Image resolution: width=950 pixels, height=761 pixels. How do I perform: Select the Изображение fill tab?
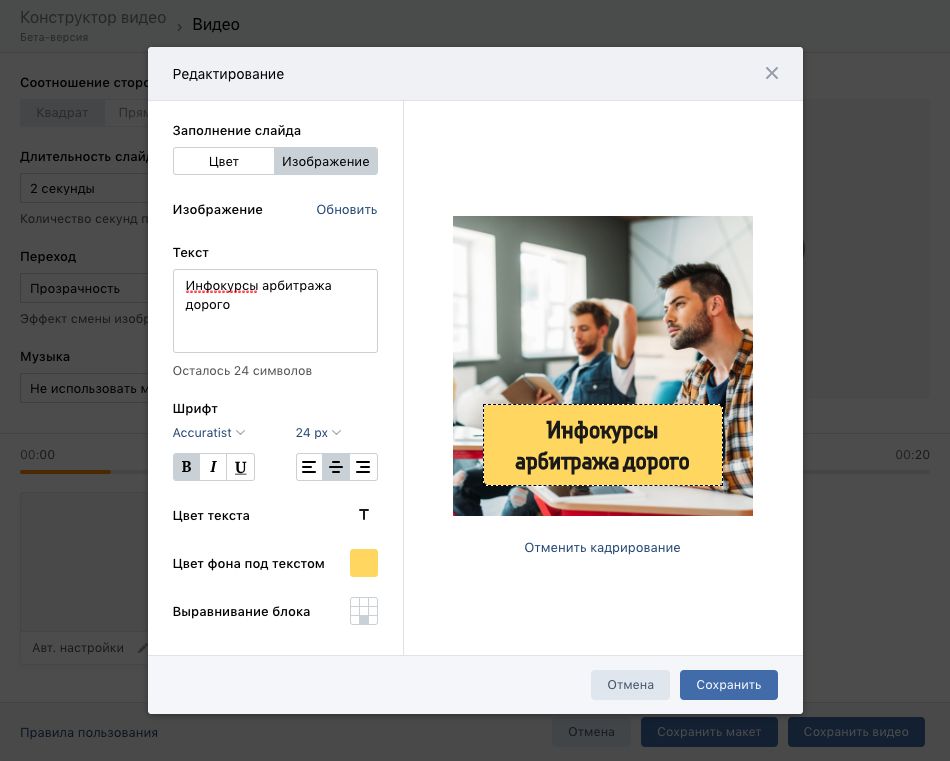[x=327, y=161]
